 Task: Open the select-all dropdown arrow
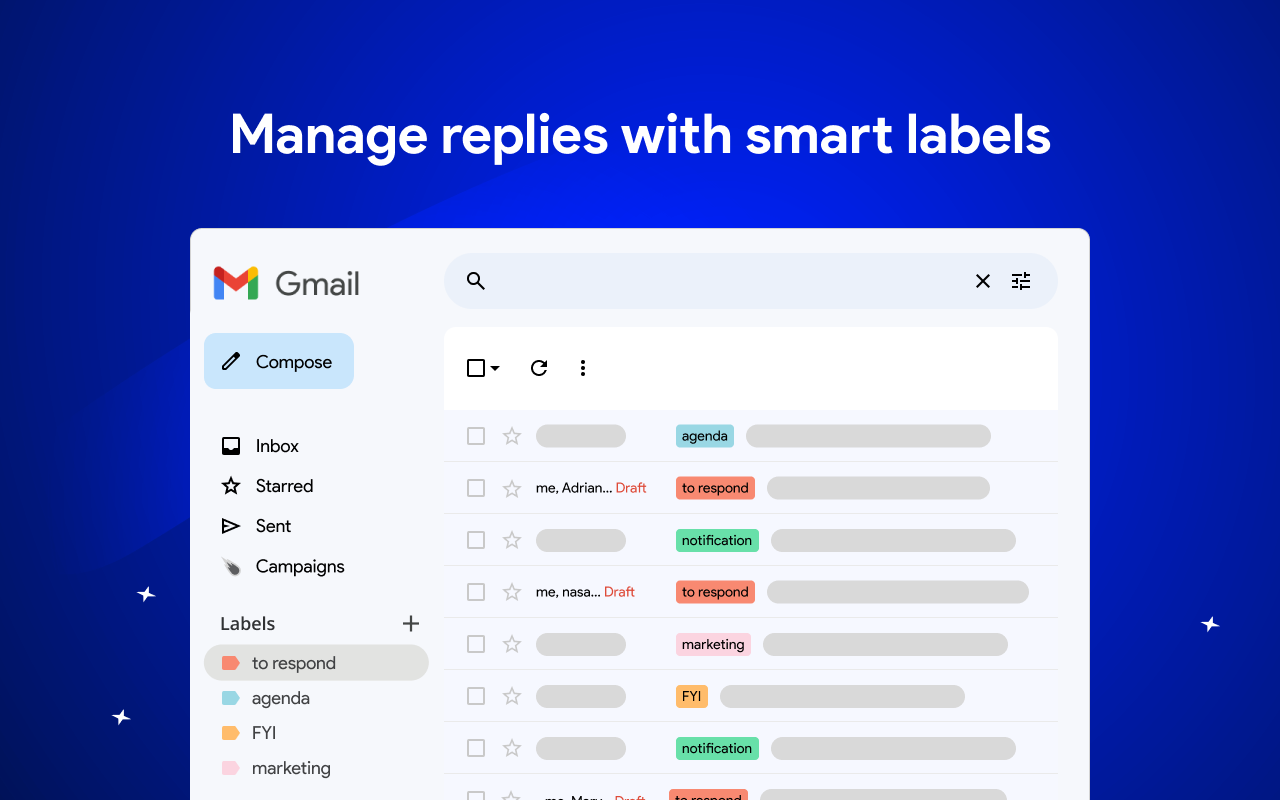[495, 368]
